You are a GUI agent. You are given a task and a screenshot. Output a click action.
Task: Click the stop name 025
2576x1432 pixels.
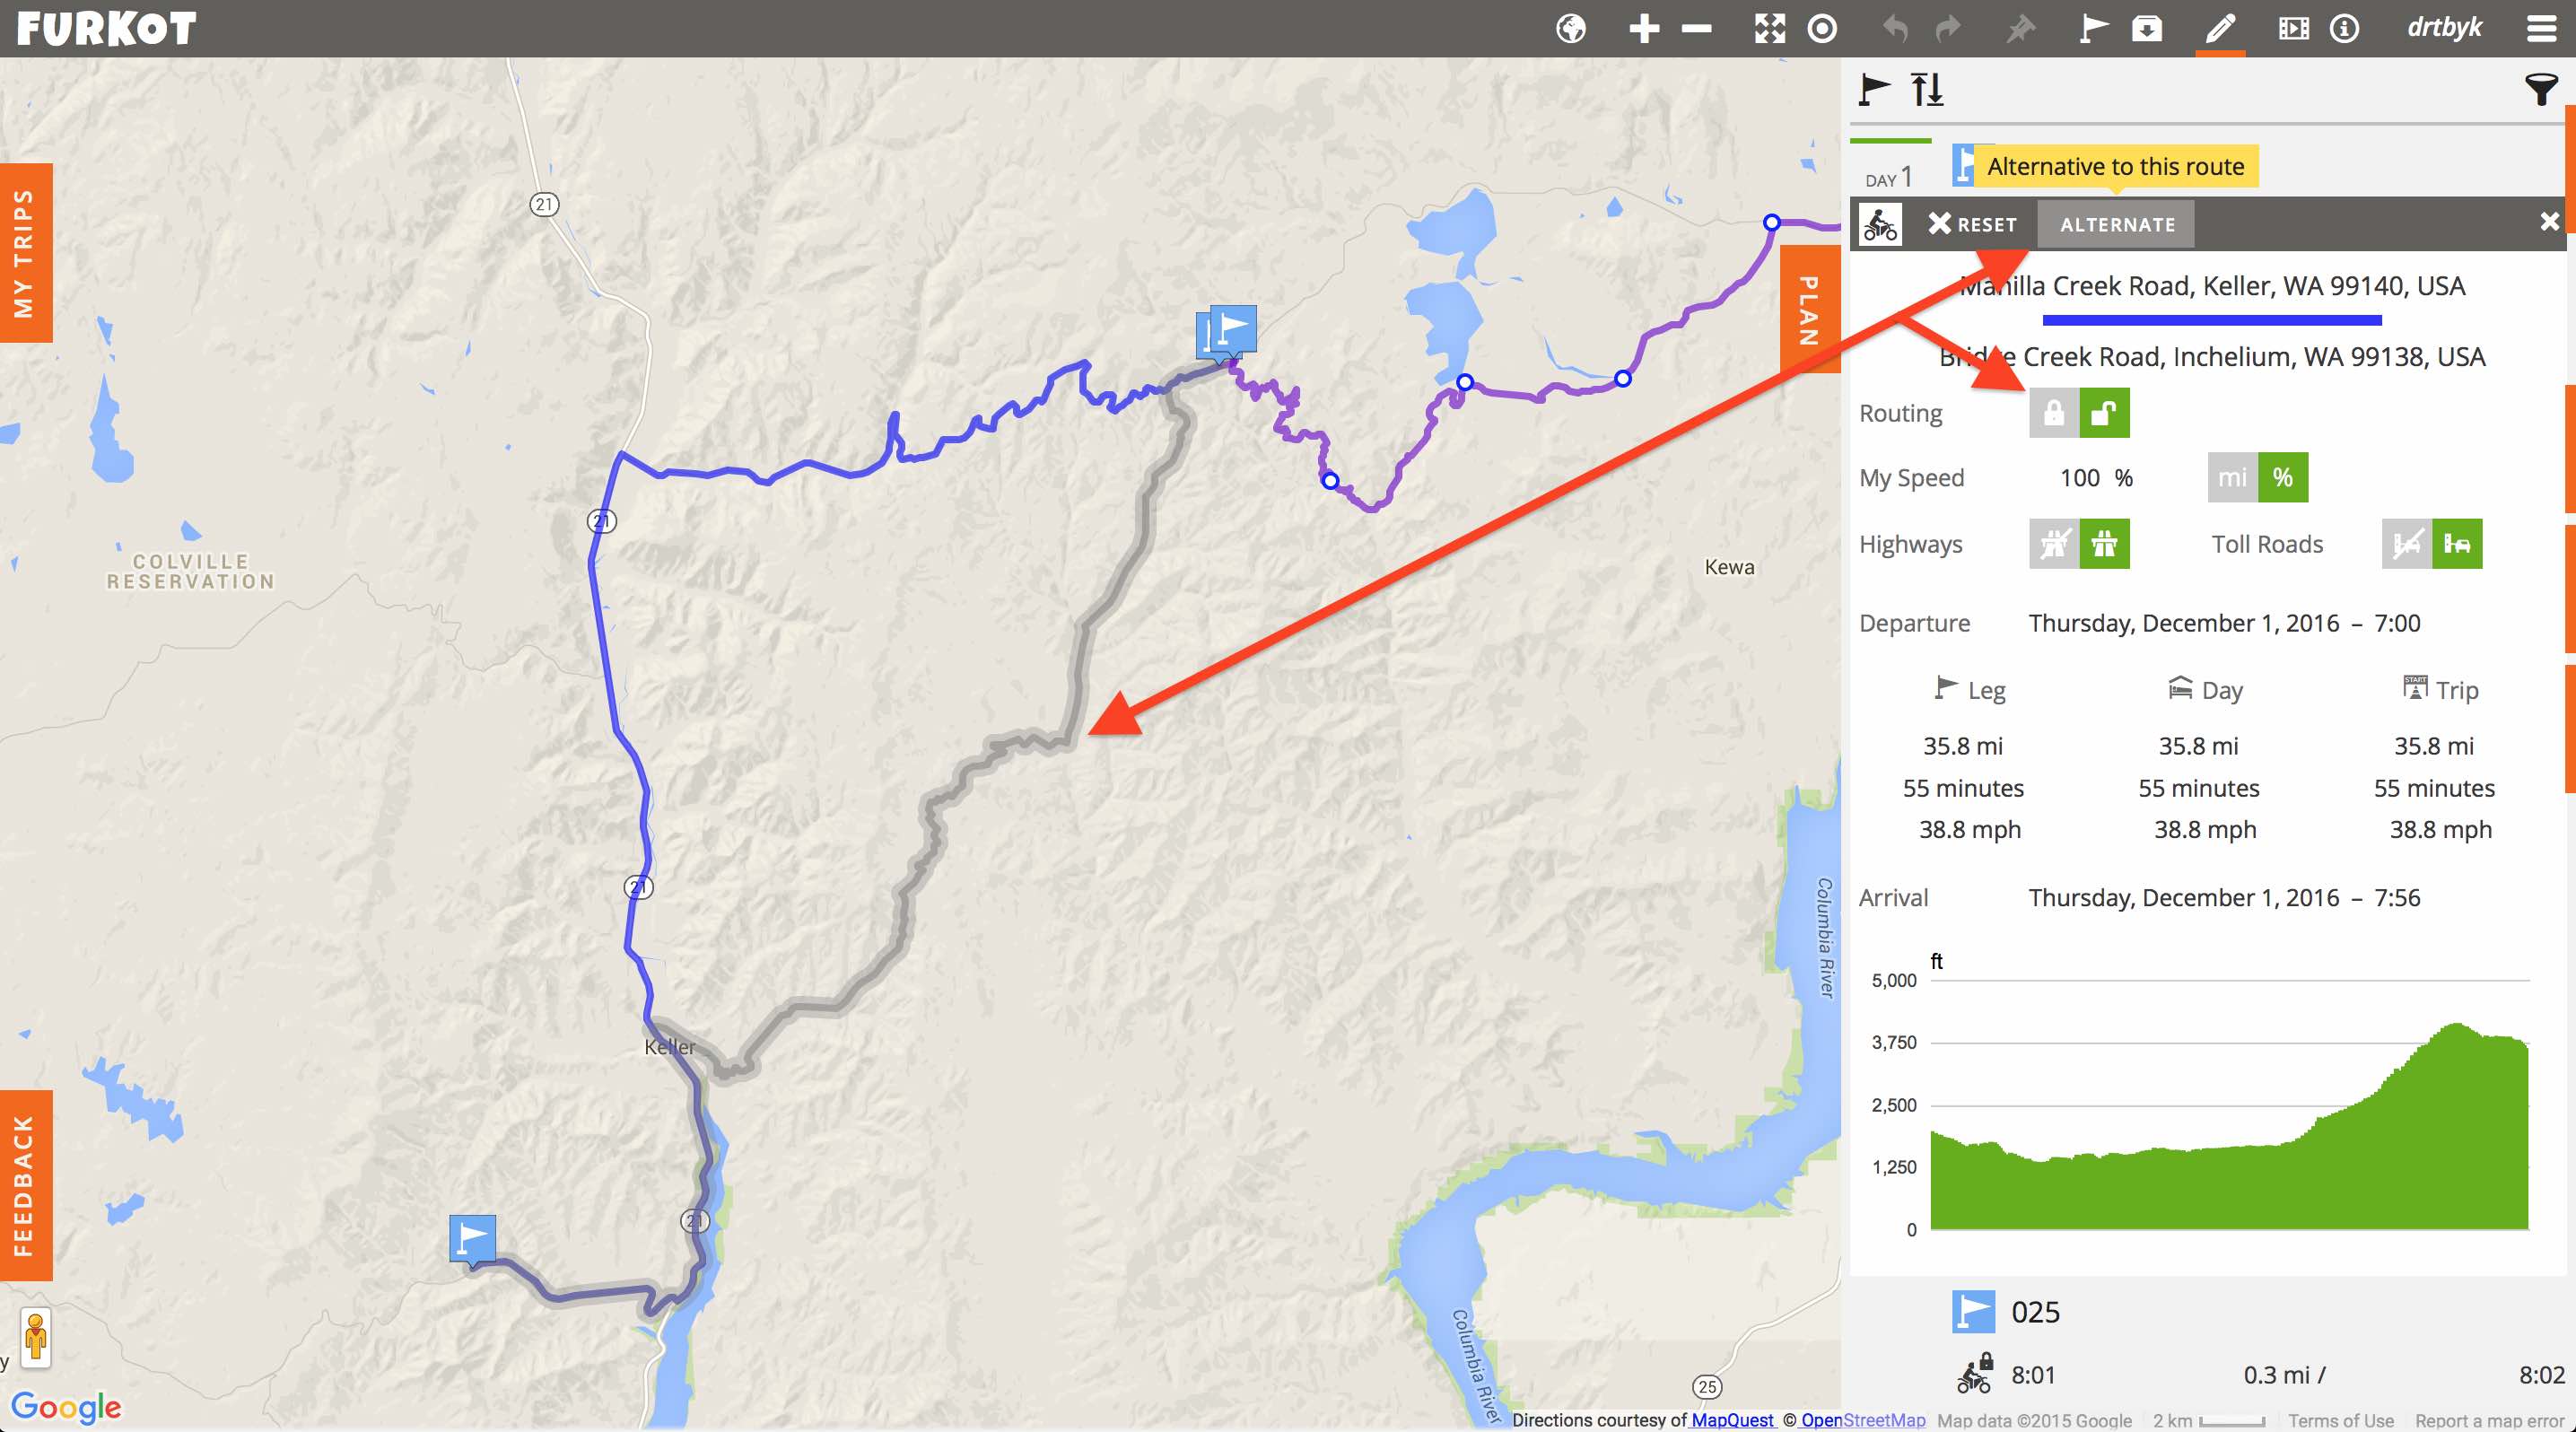point(2036,1312)
